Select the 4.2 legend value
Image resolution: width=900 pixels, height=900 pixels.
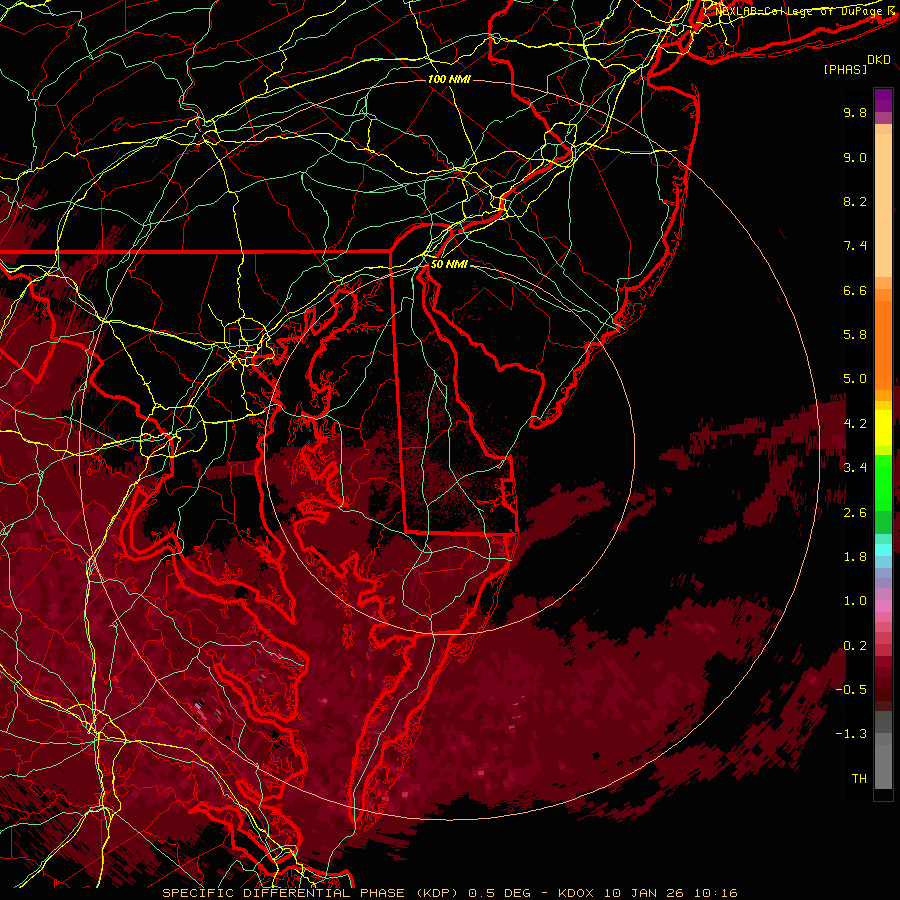pyautogui.click(x=855, y=424)
